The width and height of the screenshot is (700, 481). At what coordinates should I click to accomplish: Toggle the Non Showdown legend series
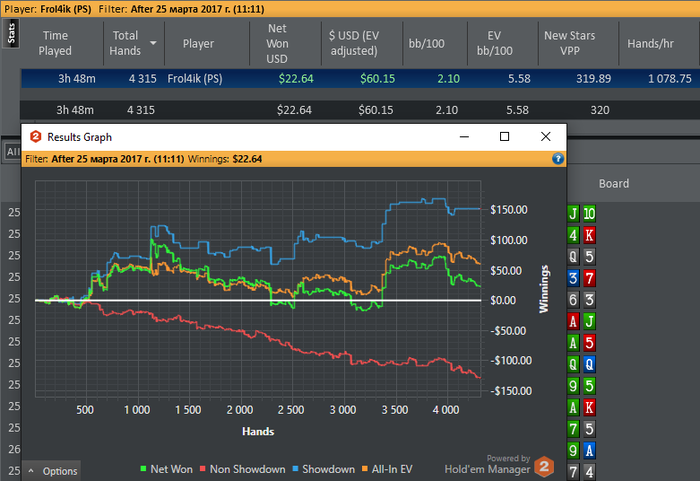(x=242, y=469)
